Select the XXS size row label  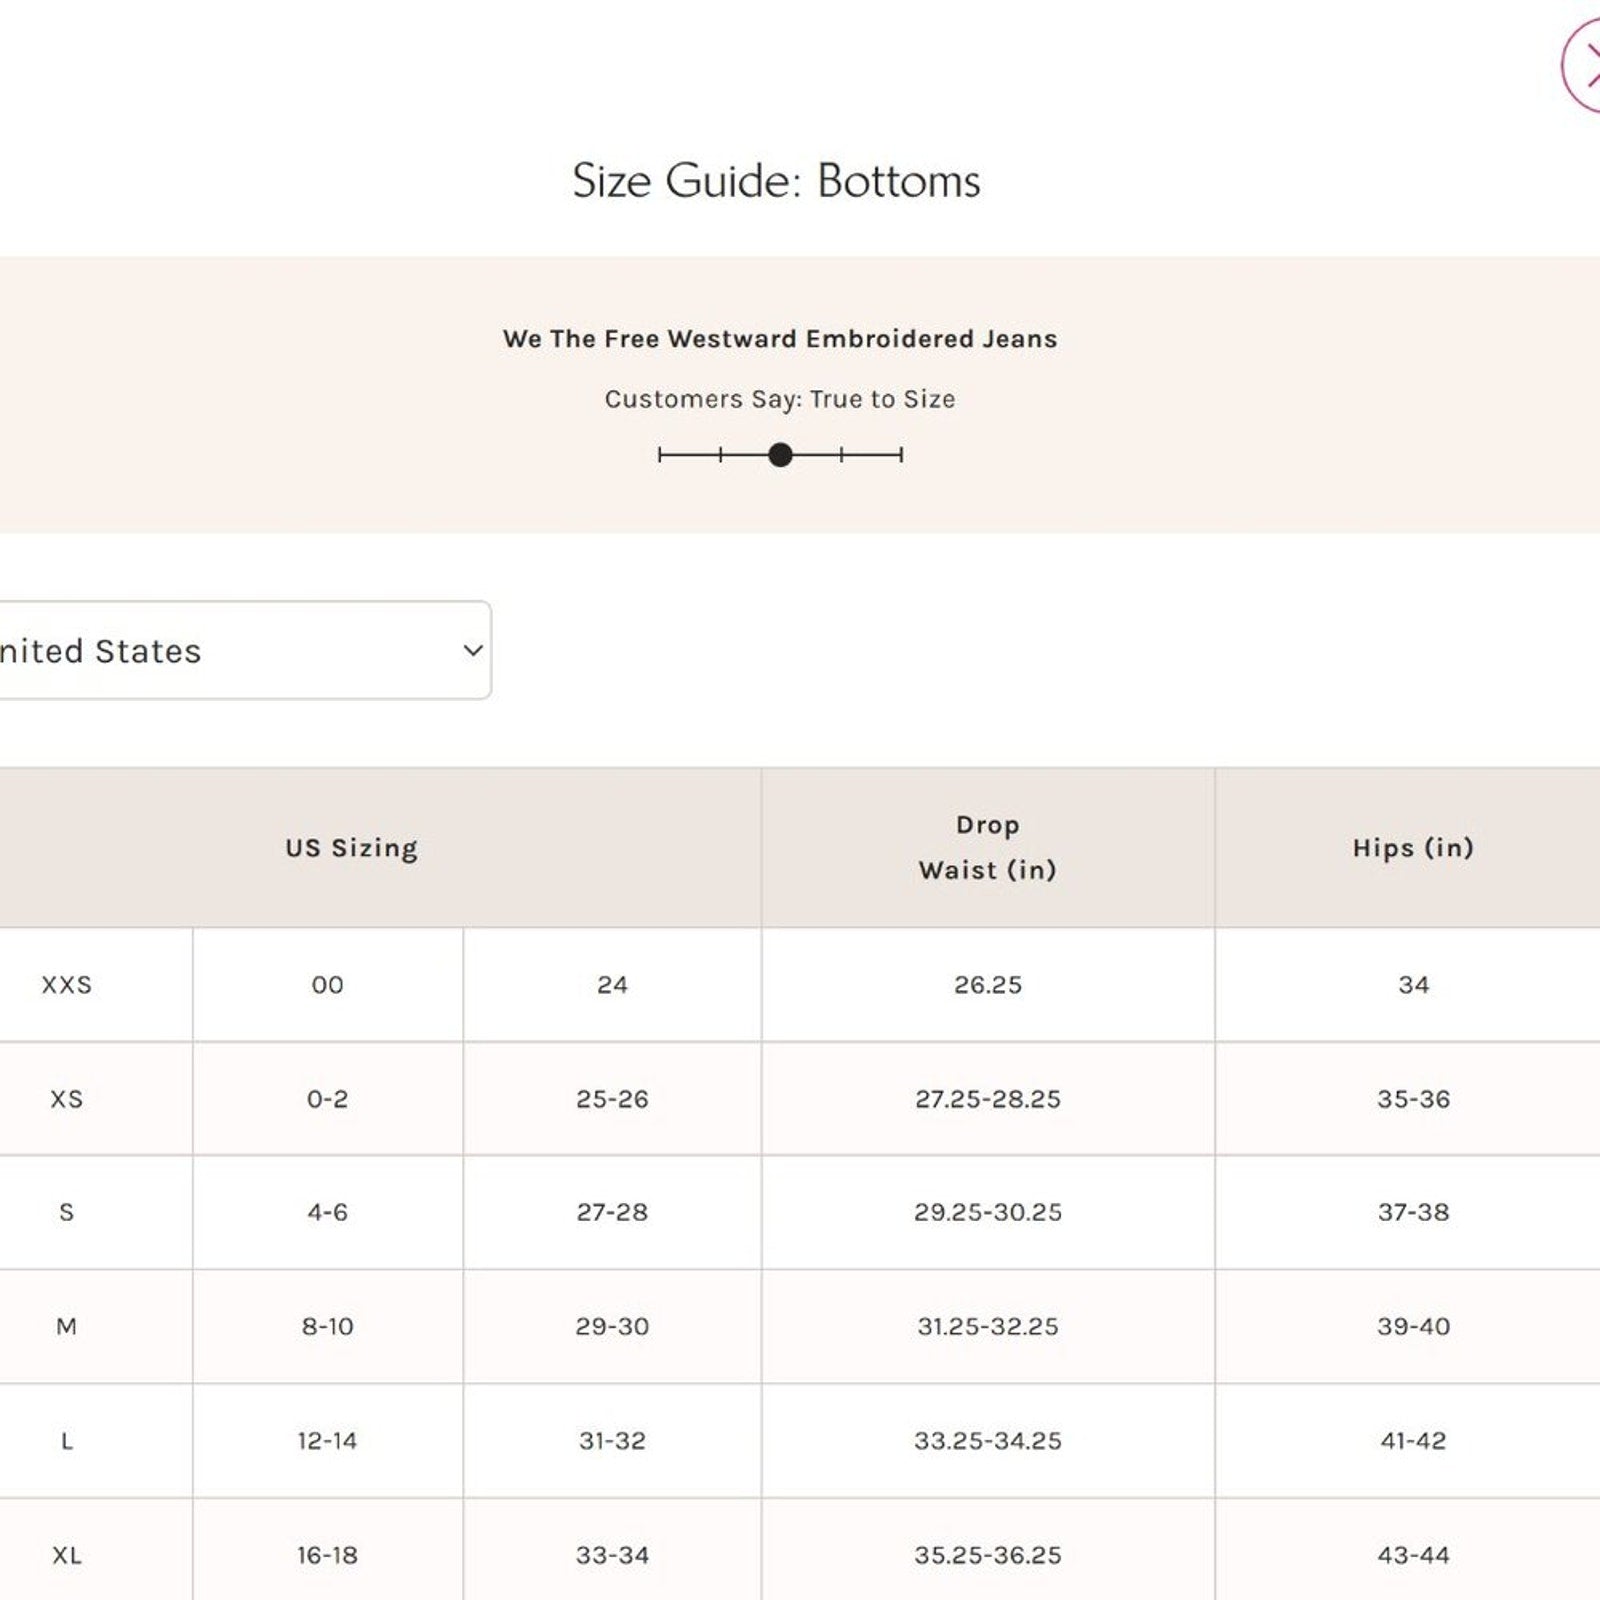67,985
